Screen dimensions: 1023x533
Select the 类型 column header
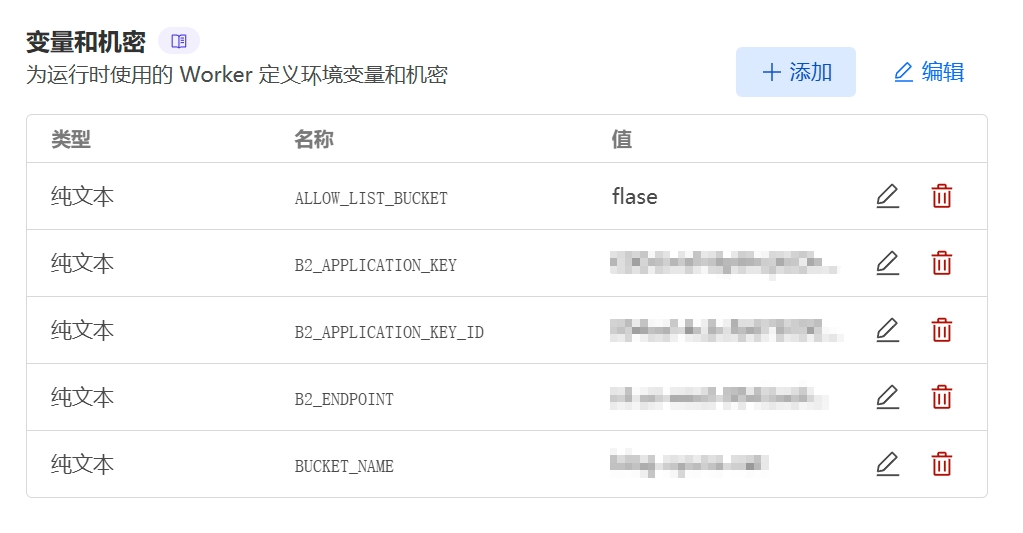coord(71,139)
